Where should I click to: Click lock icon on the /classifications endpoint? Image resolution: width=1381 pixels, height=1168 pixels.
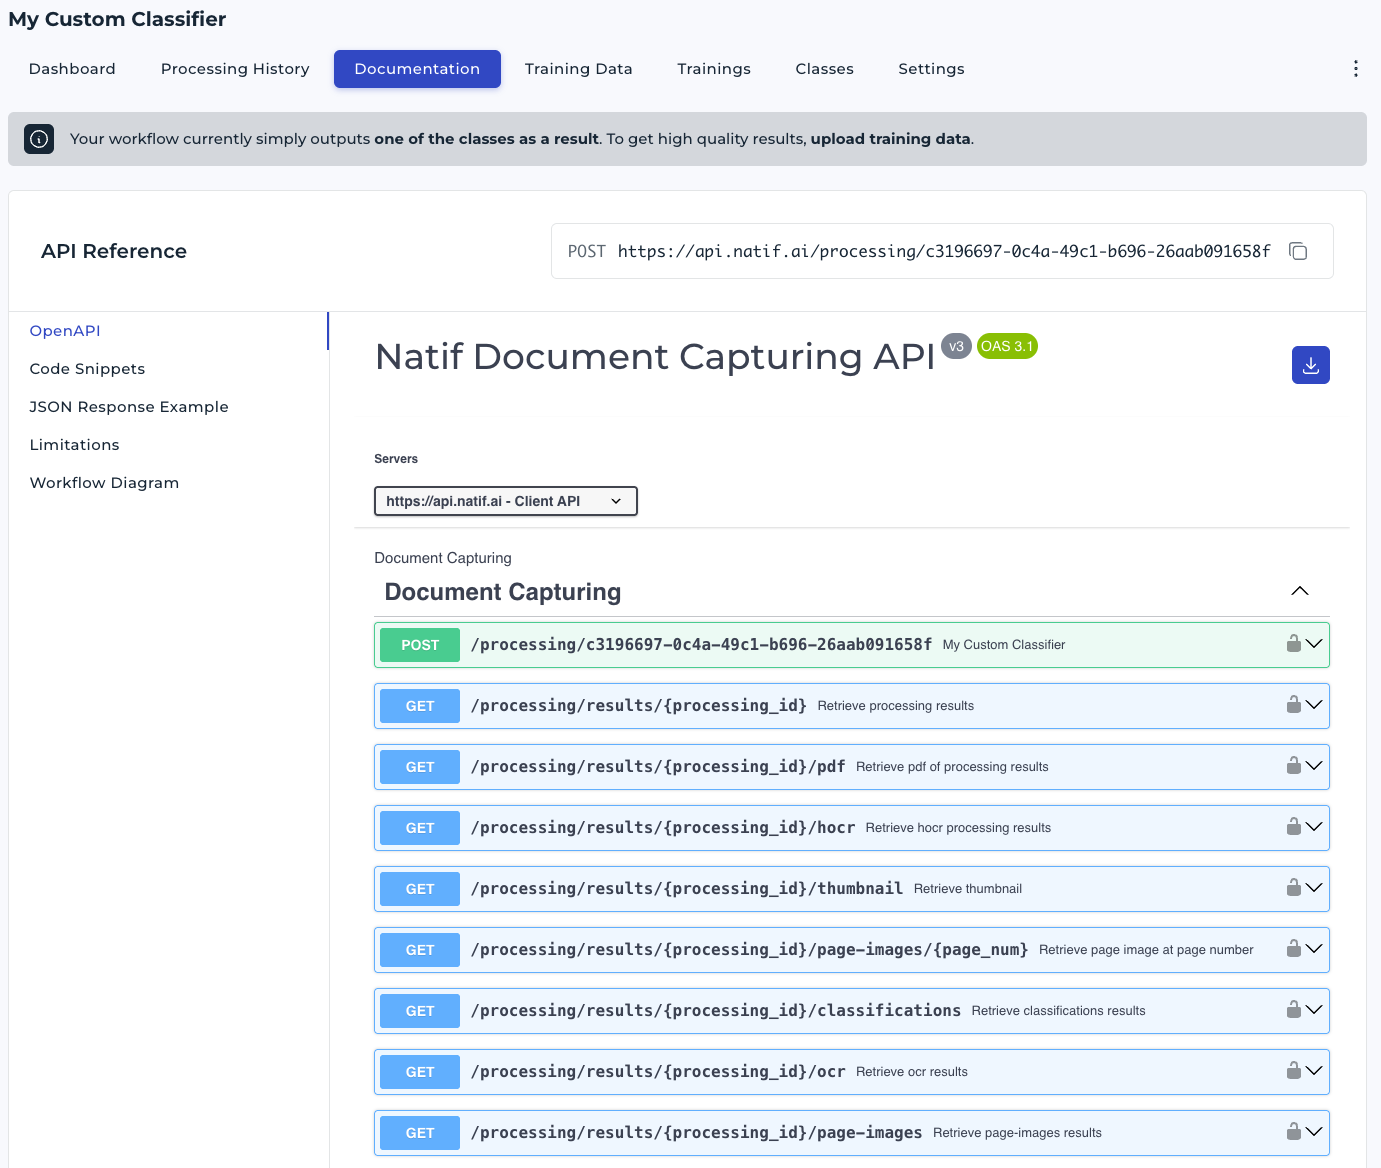click(x=1293, y=1010)
